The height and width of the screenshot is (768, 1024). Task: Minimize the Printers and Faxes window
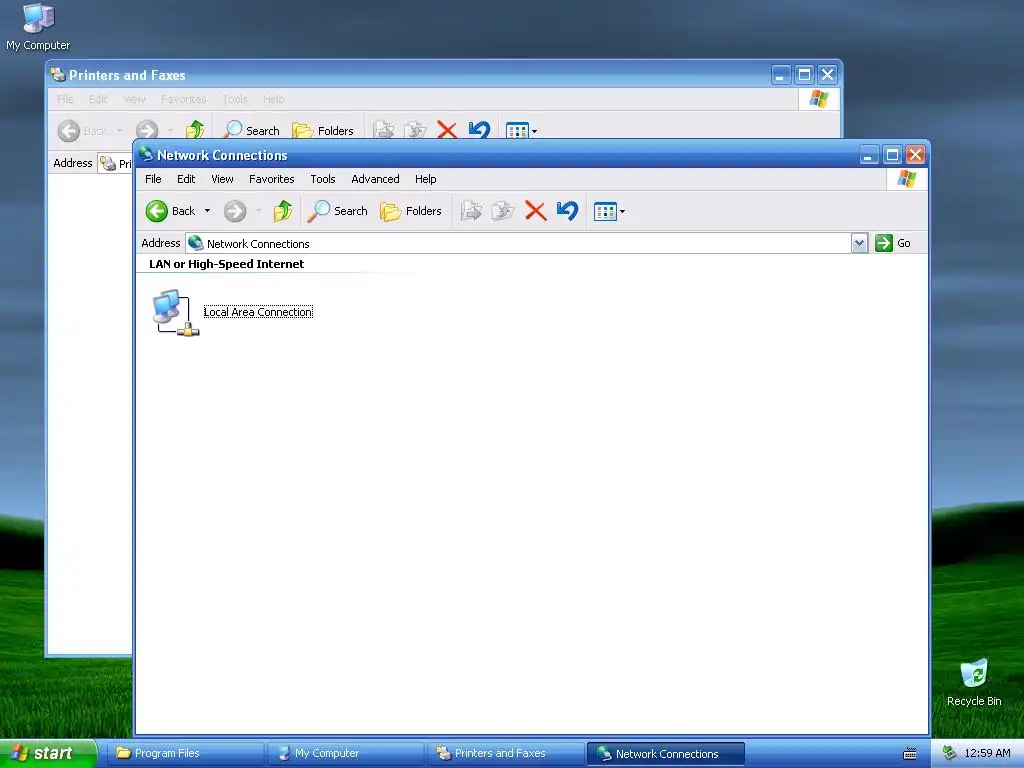pyautogui.click(x=781, y=75)
